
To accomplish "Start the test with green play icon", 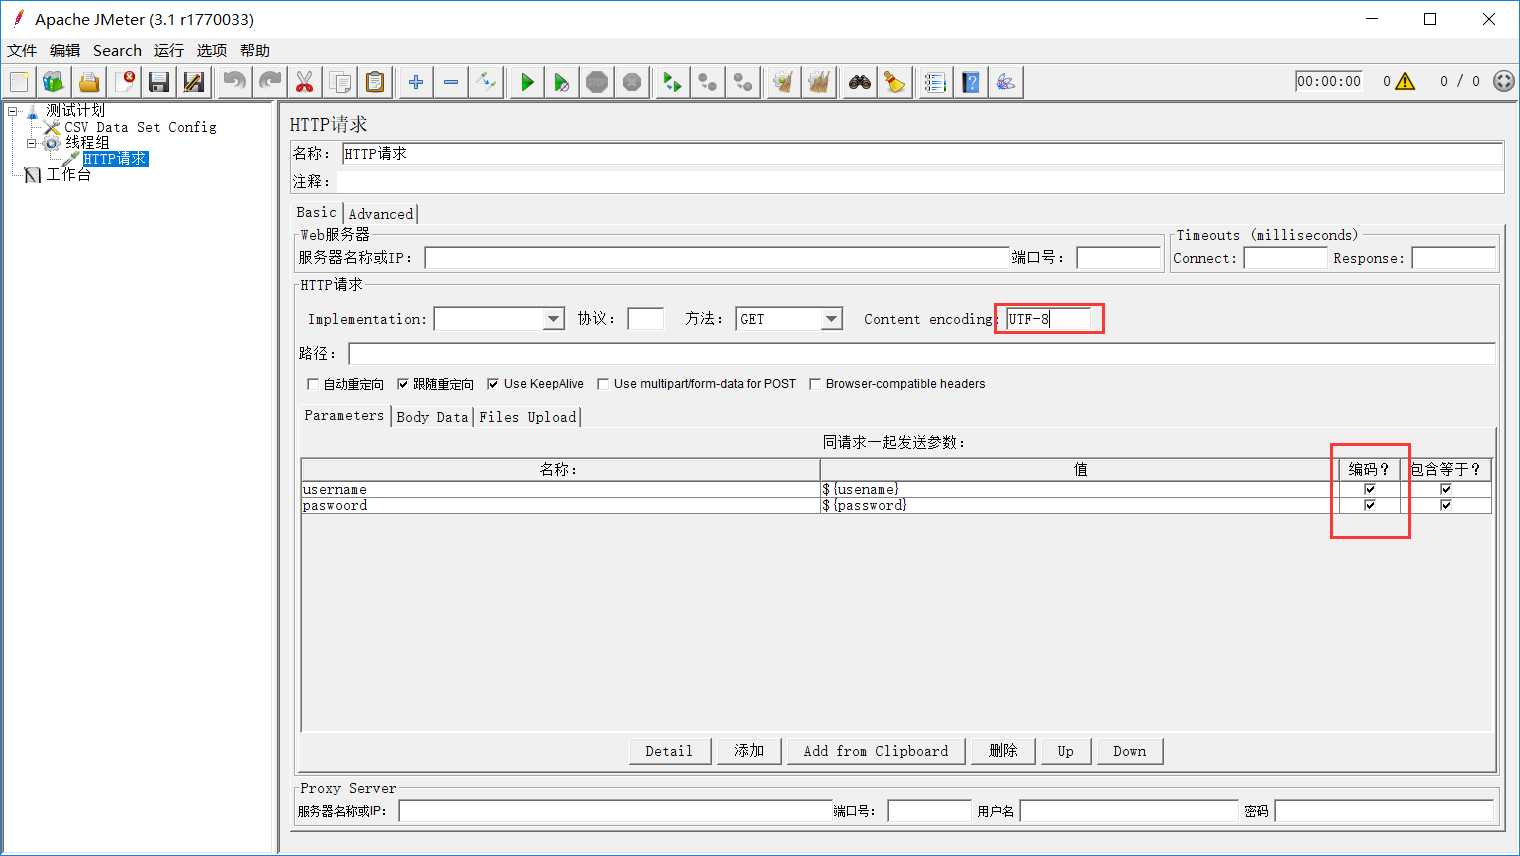I will [x=527, y=82].
